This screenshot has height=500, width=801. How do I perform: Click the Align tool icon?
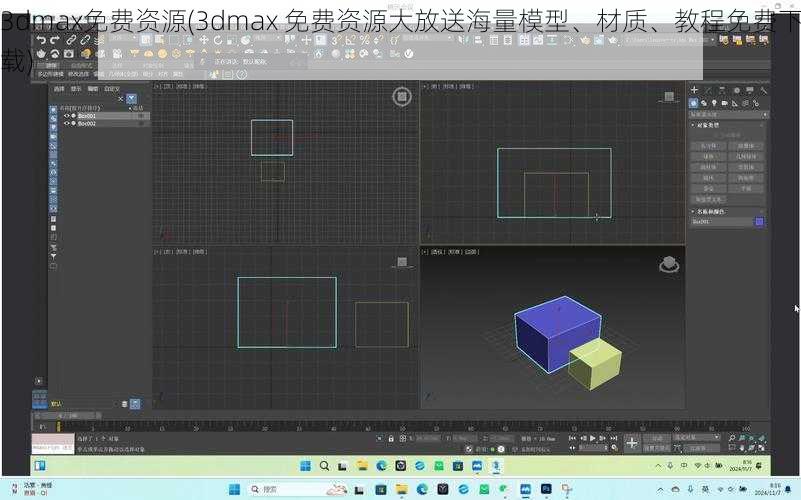click(x=478, y=40)
